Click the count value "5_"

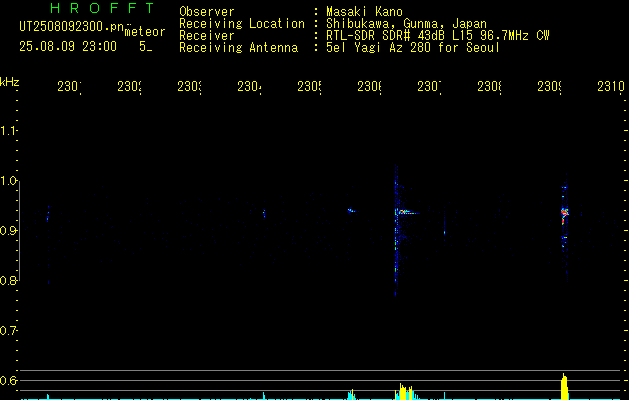145,47
